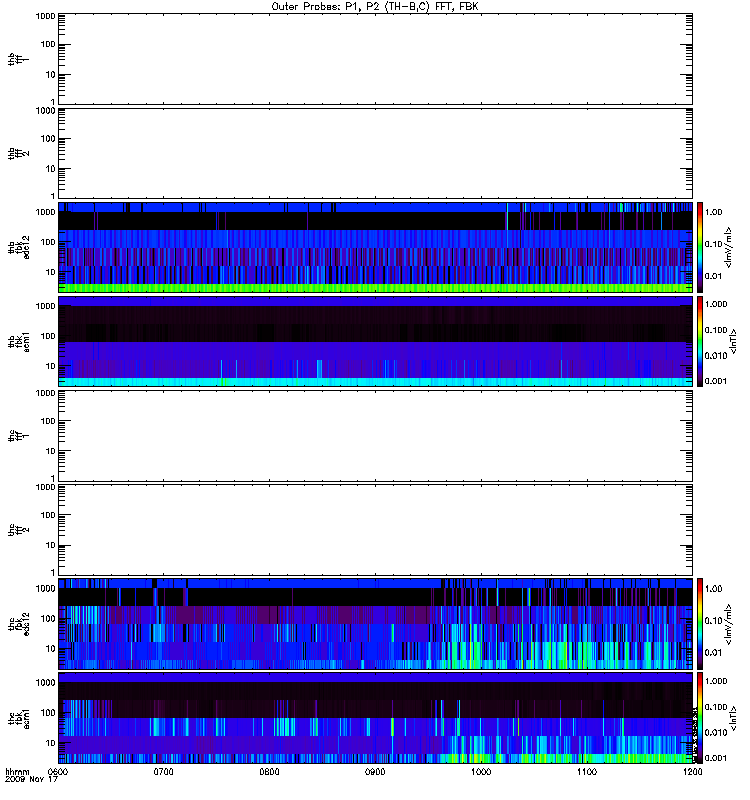Screen dimensions: 750x800
Task: Click the 0.010 value on thb scm1 color bar
Action: [716, 356]
